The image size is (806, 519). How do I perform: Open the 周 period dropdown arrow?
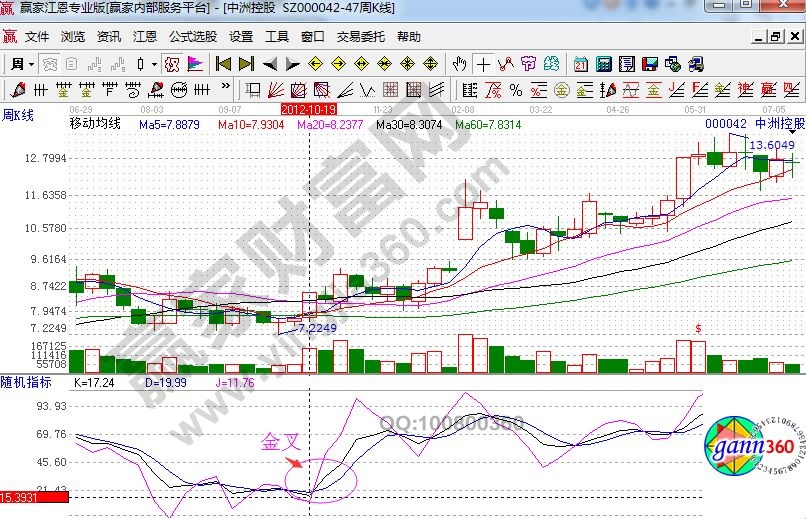pos(32,64)
